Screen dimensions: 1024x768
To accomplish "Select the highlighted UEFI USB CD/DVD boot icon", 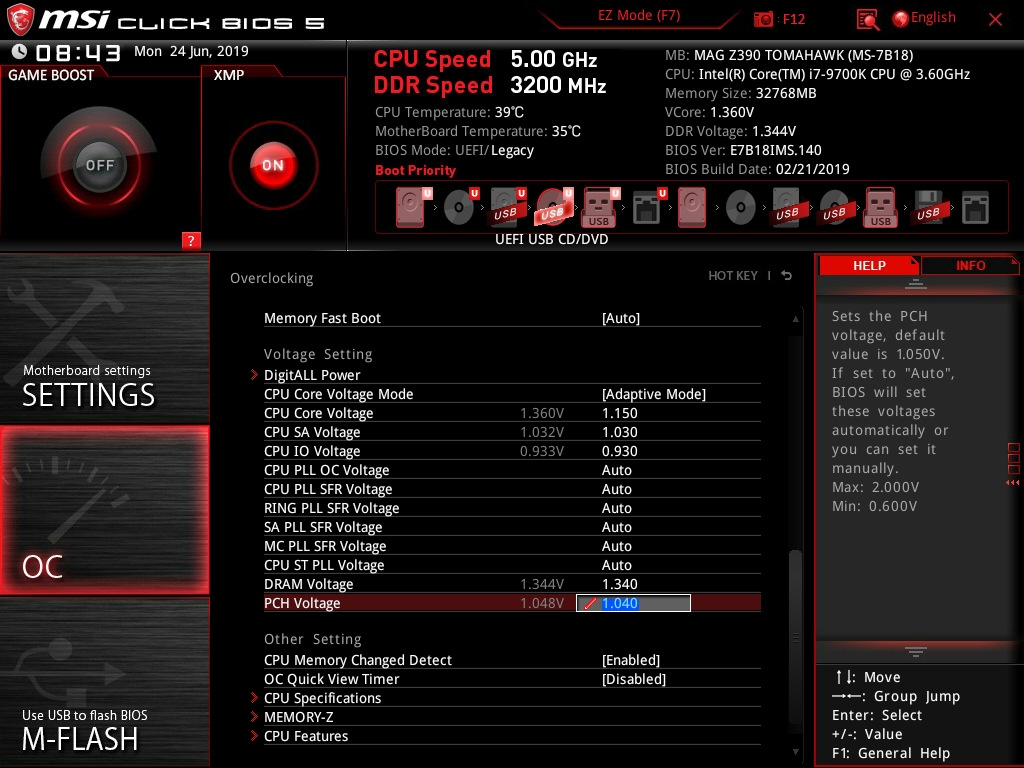I will coord(552,208).
